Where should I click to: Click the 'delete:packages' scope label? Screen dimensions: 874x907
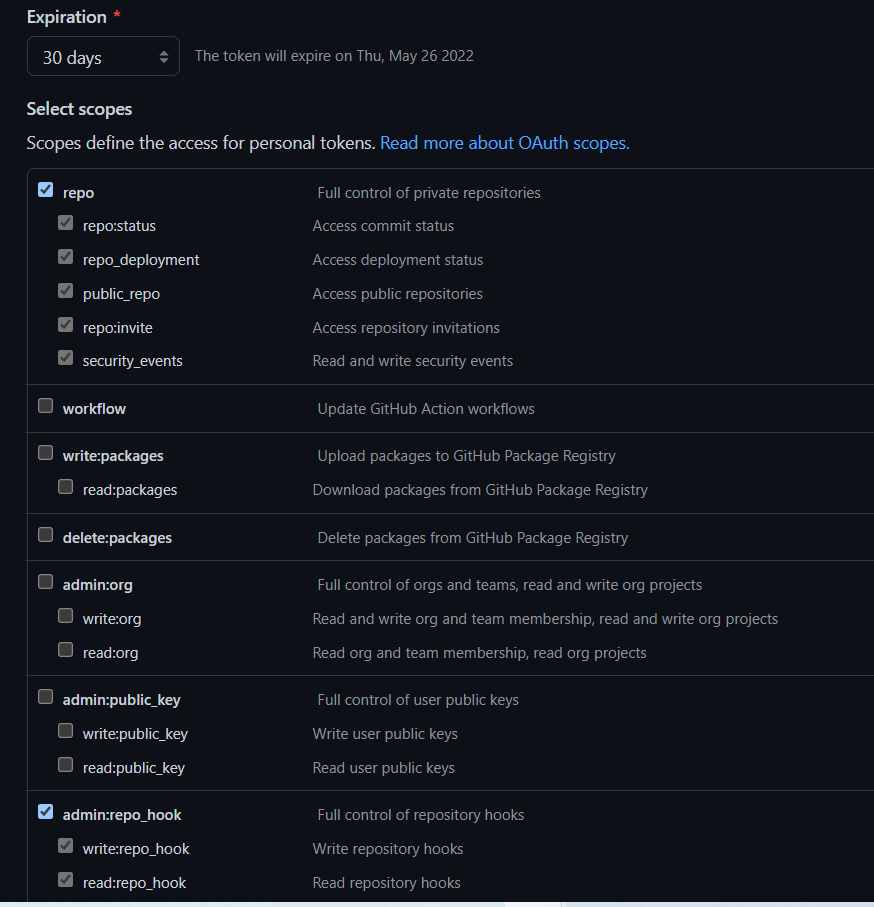(x=117, y=538)
